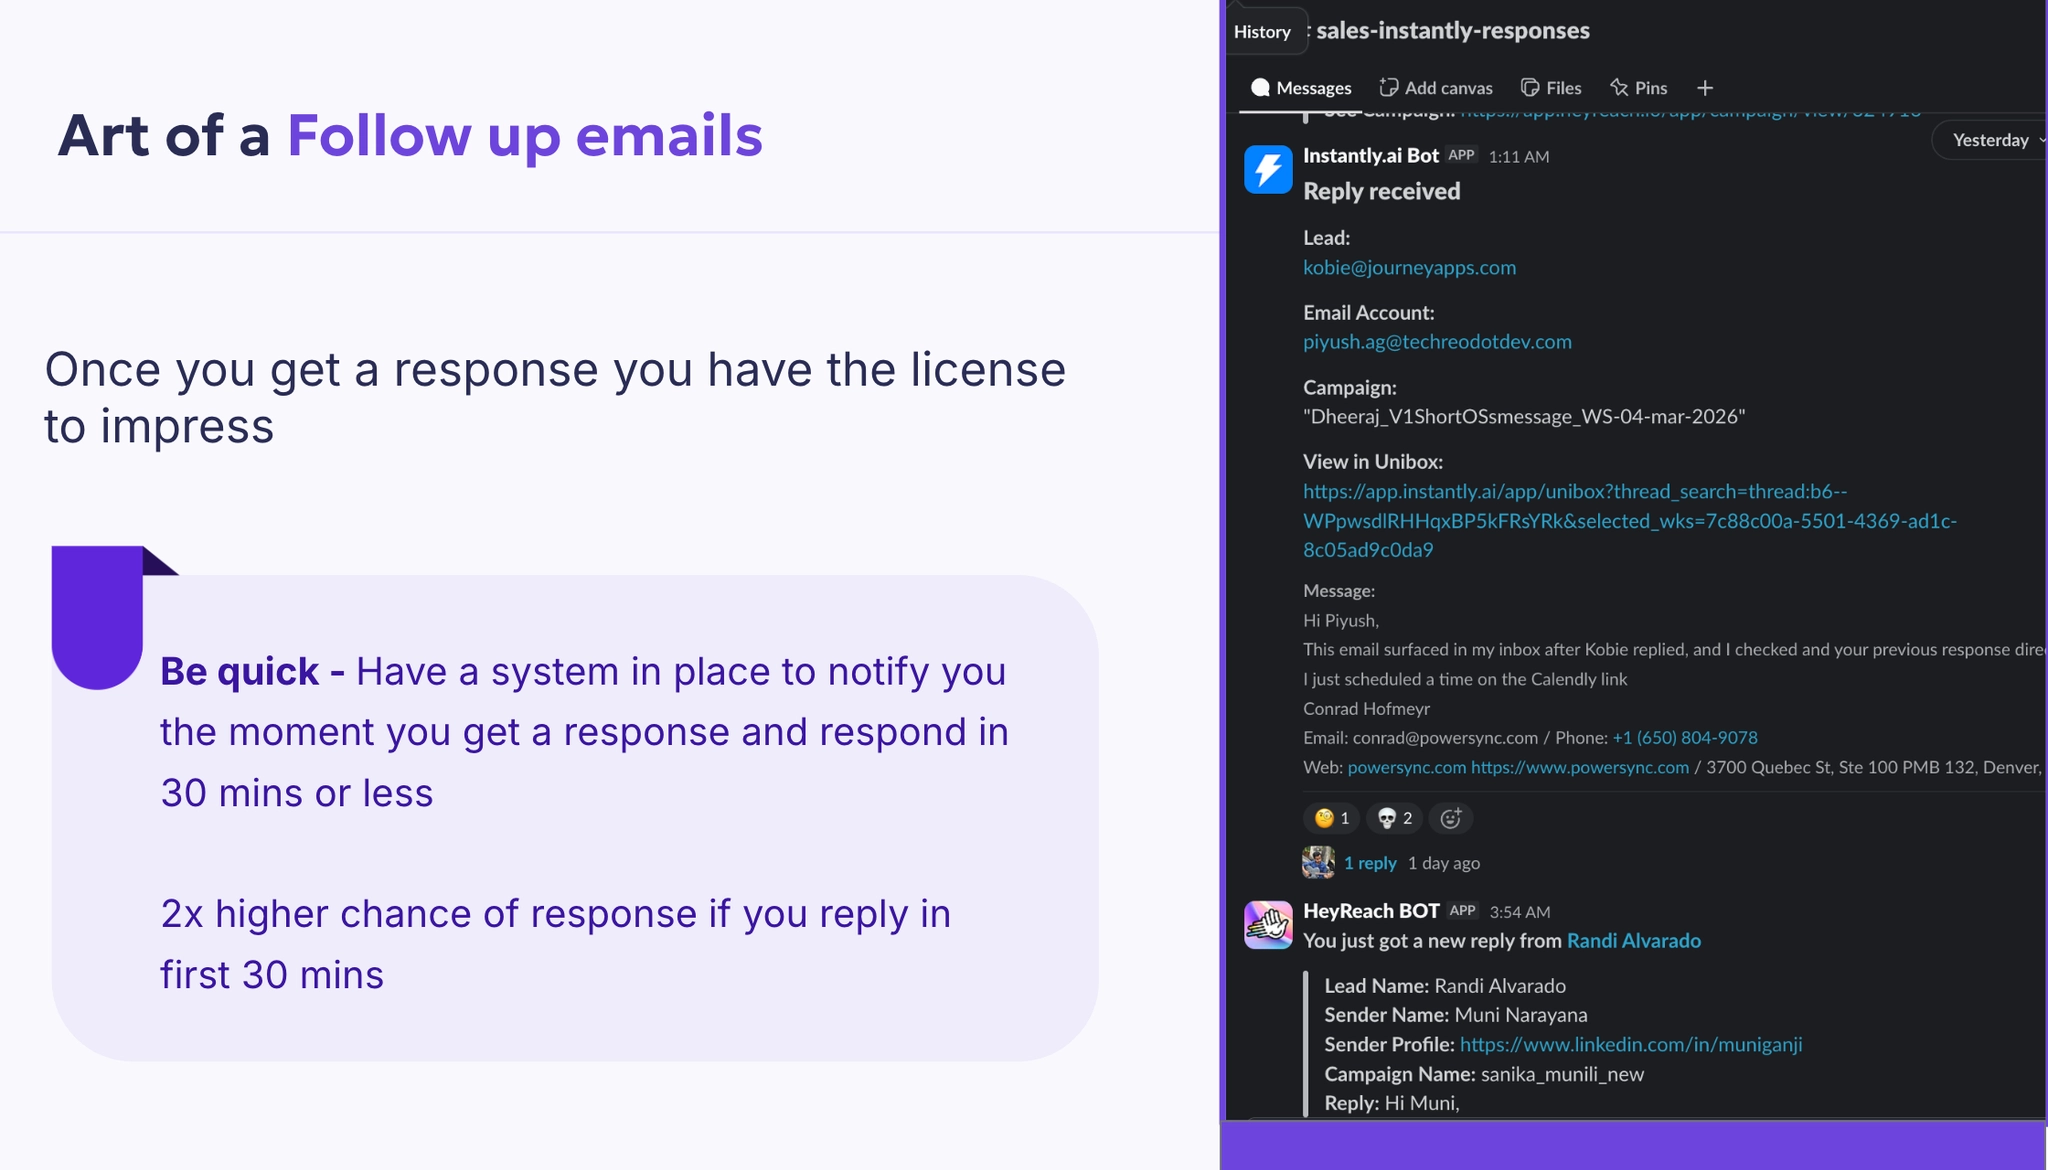Expand the Yesterday date dropdown
The height and width of the screenshot is (1170, 2048).
[x=1991, y=140]
